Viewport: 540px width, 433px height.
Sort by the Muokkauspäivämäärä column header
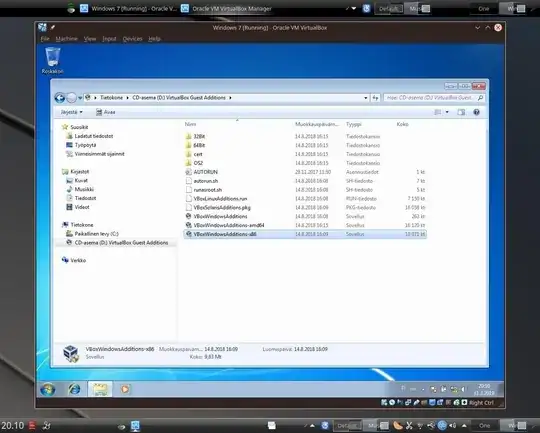pos(316,124)
